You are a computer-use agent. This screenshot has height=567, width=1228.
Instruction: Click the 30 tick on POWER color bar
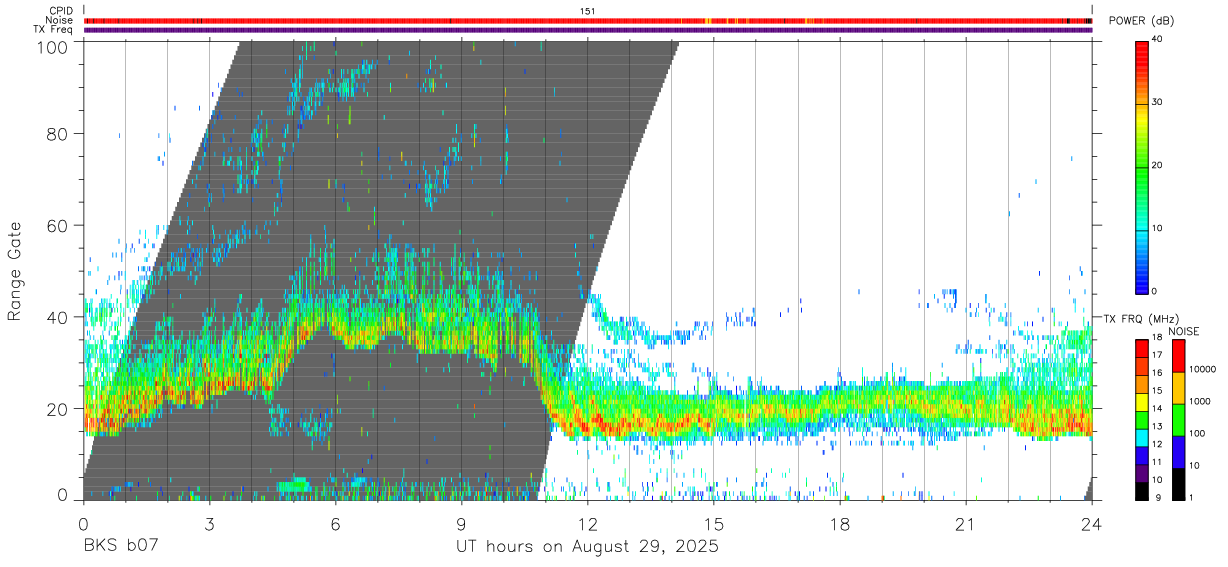1157,103
